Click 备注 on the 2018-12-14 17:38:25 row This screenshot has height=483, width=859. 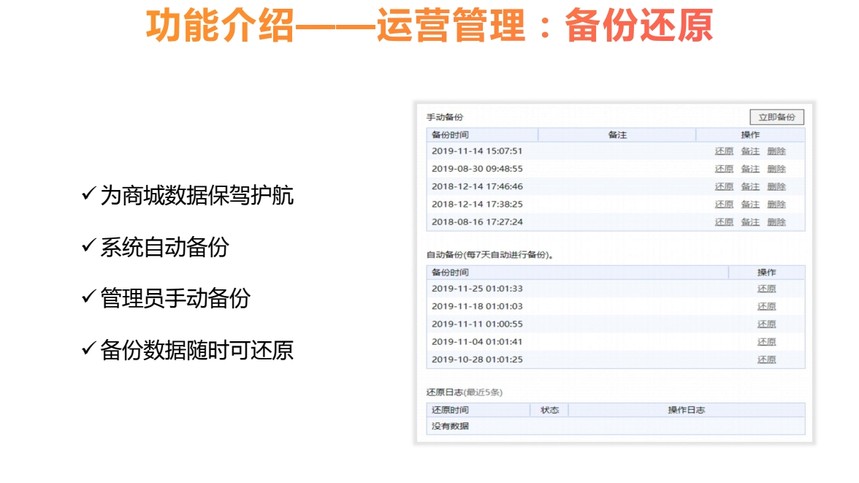[x=750, y=204]
